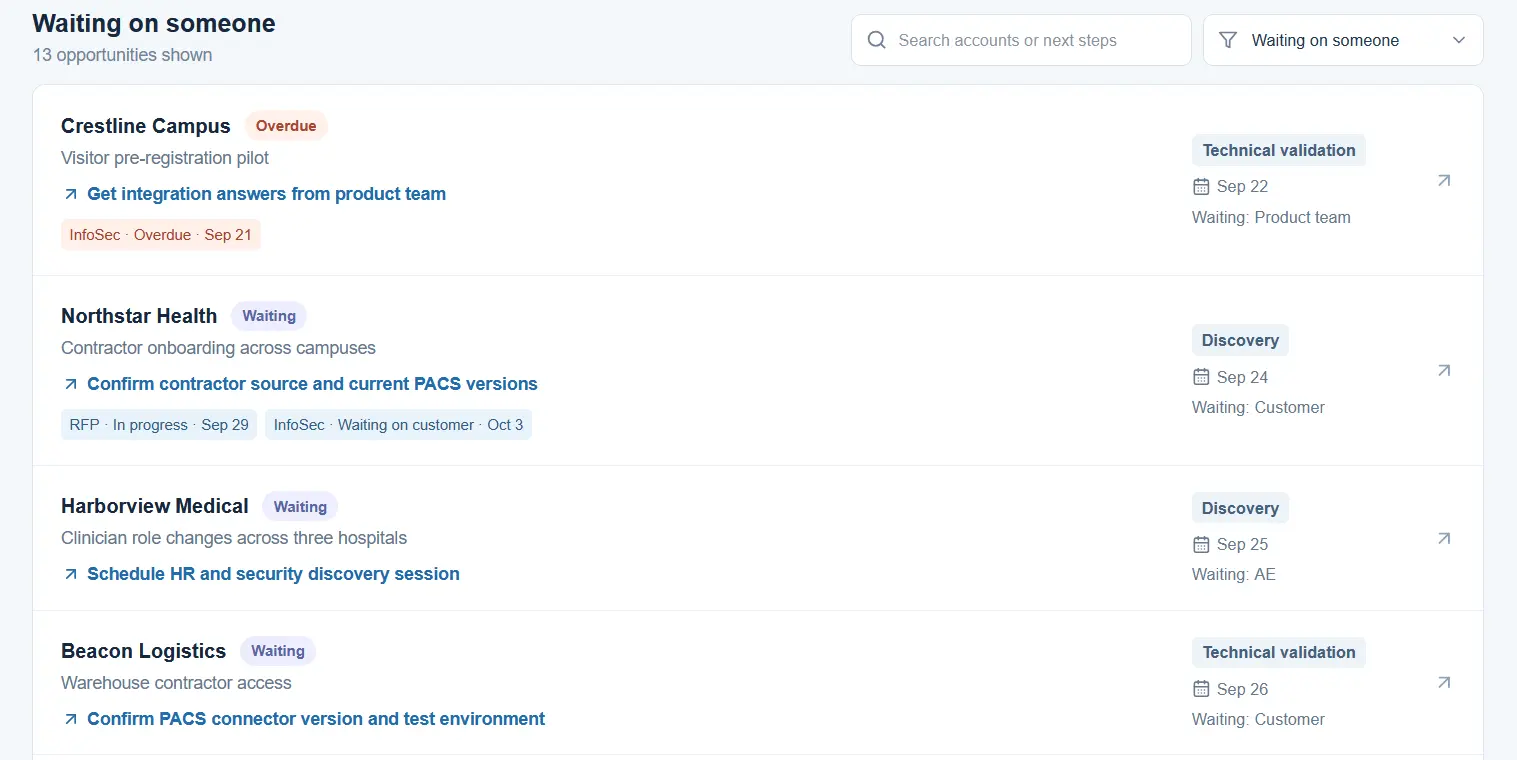The height and width of the screenshot is (760, 1517).
Task: Click calendar icon beside Sep 25
Action: coord(1201,545)
